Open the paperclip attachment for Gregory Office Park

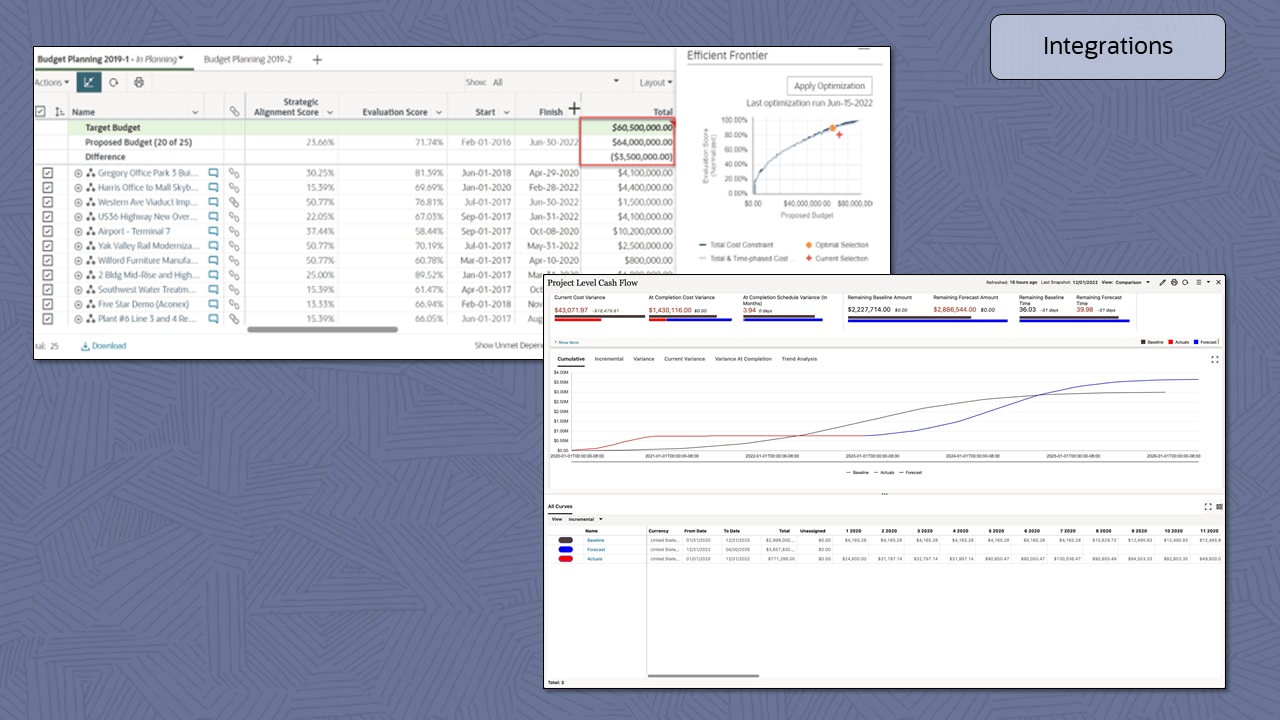pyautogui.click(x=234, y=172)
